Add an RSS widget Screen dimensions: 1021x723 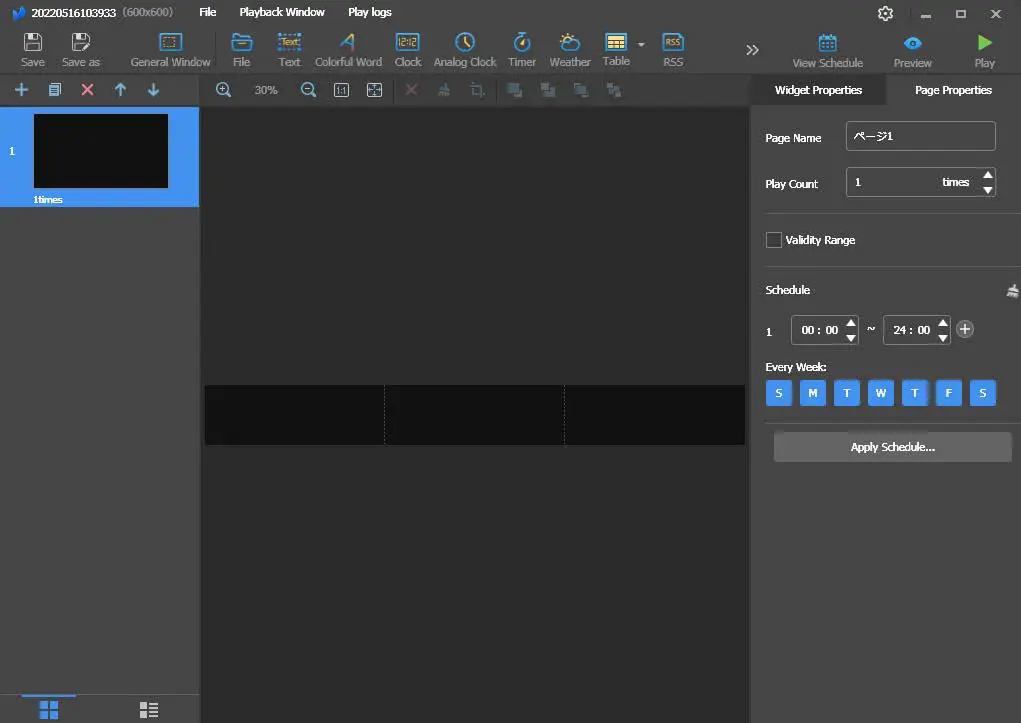(x=672, y=47)
